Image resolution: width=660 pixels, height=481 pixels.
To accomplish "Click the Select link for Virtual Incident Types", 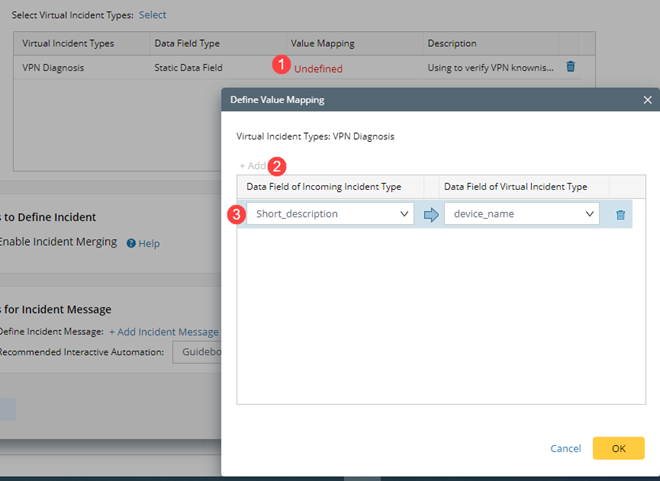I will [x=152, y=15].
